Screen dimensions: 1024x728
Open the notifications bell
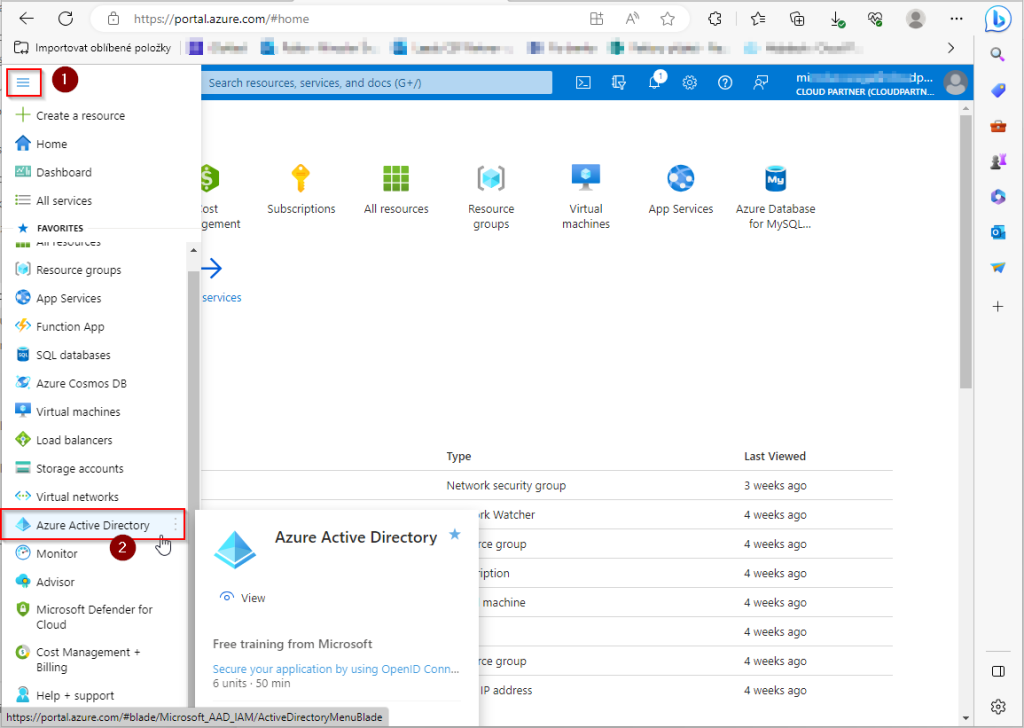click(x=654, y=83)
